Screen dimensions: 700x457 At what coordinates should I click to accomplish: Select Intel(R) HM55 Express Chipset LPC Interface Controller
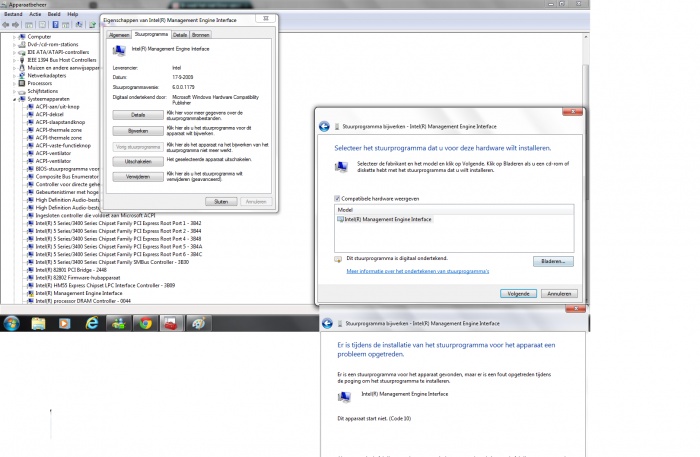point(105,285)
